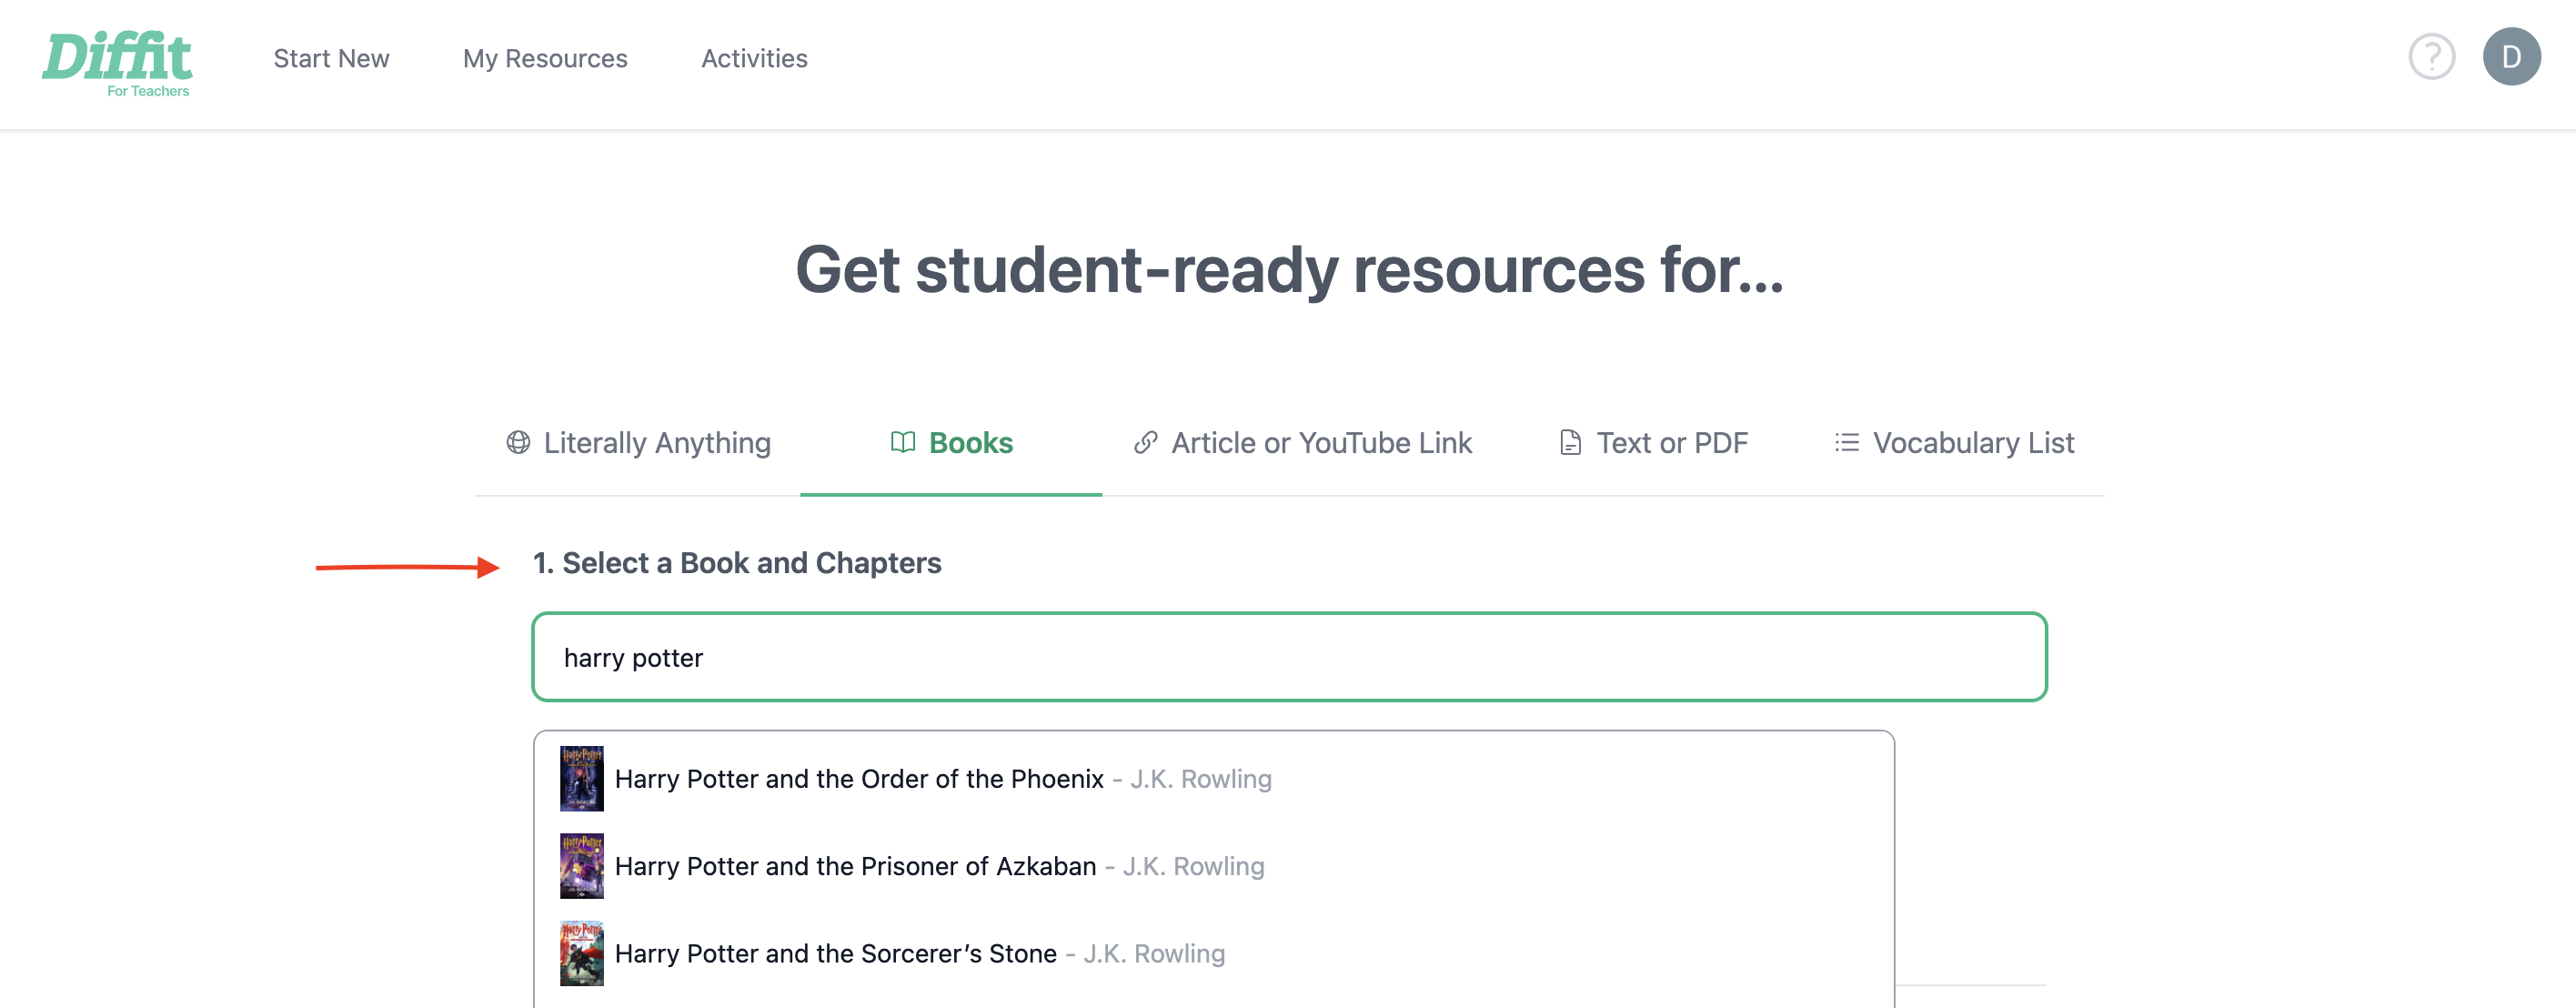Select the Books tab
The width and height of the screenshot is (2576, 1008).
951,443
